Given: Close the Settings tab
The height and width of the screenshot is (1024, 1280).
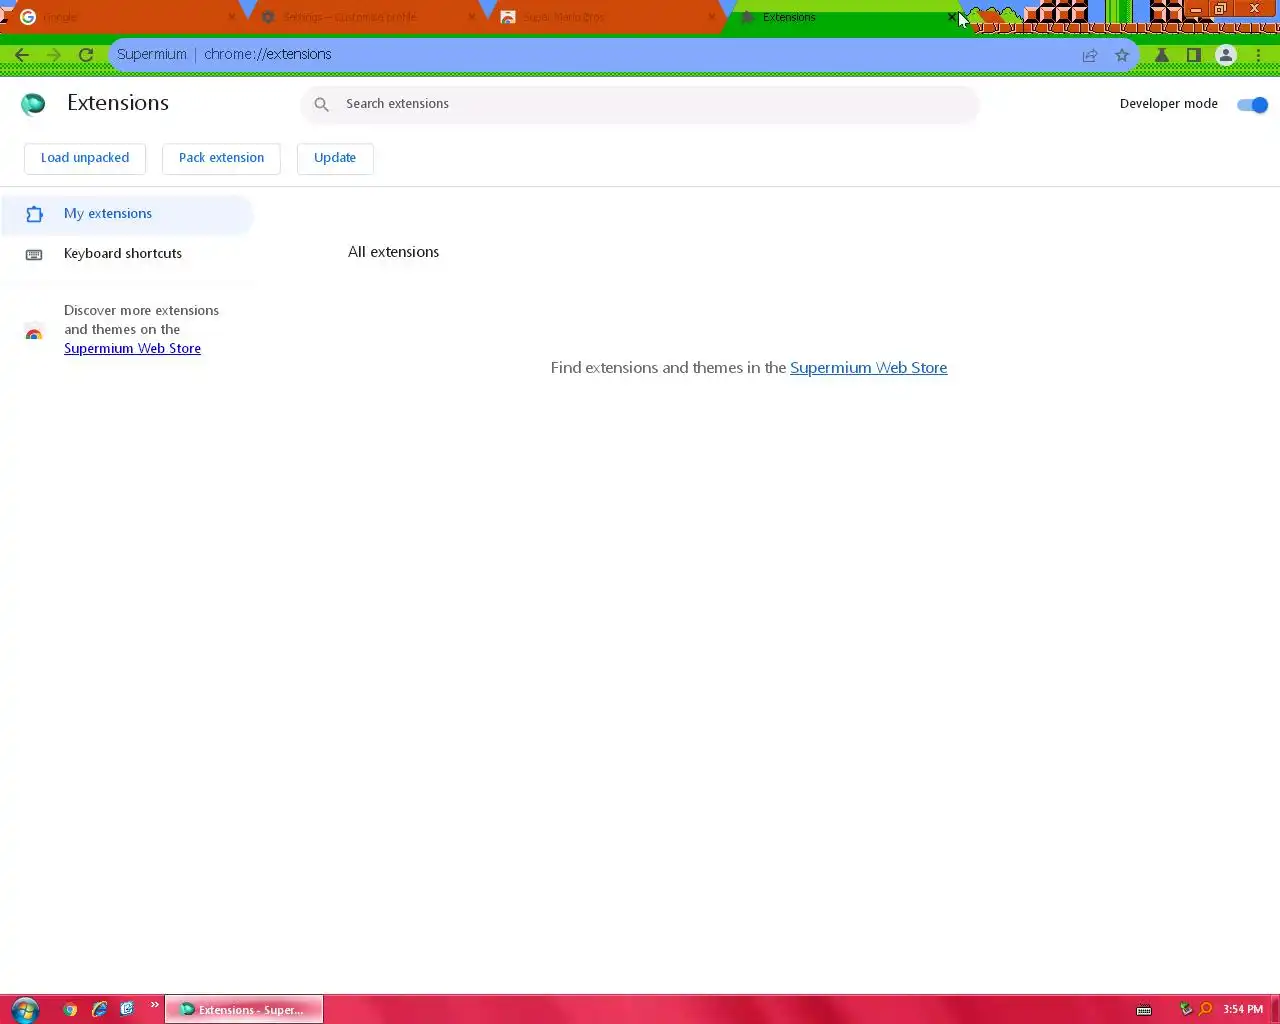Looking at the screenshot, I should pos(471,17).
